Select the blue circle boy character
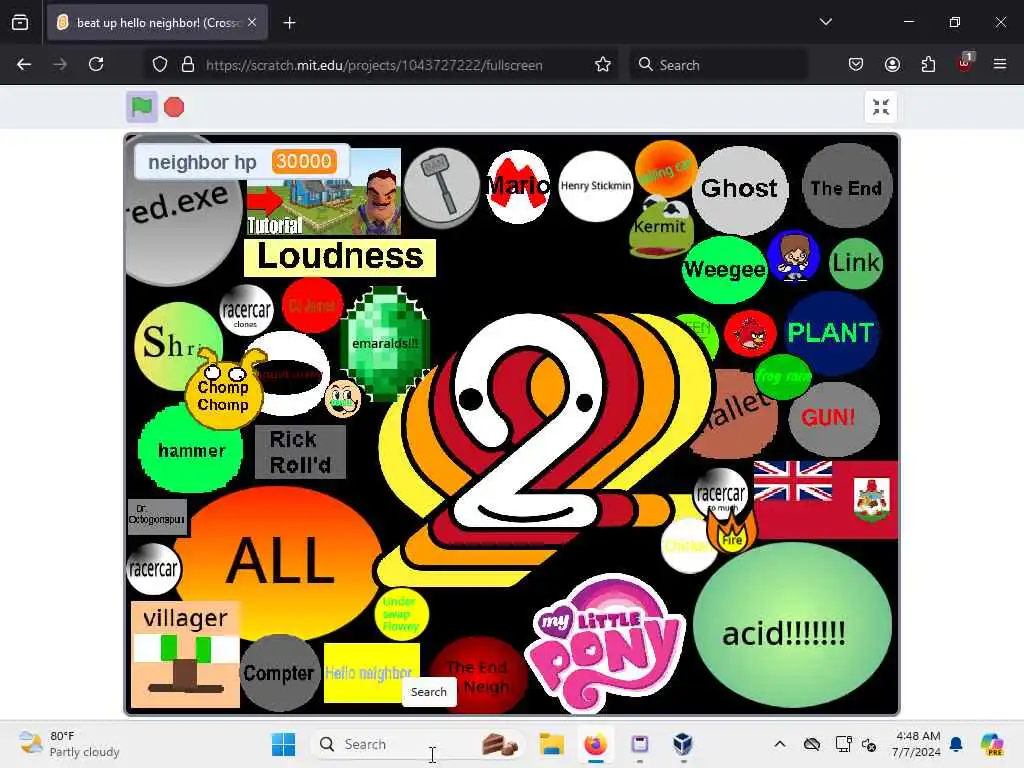1024x768 pixels. (793, 256)
